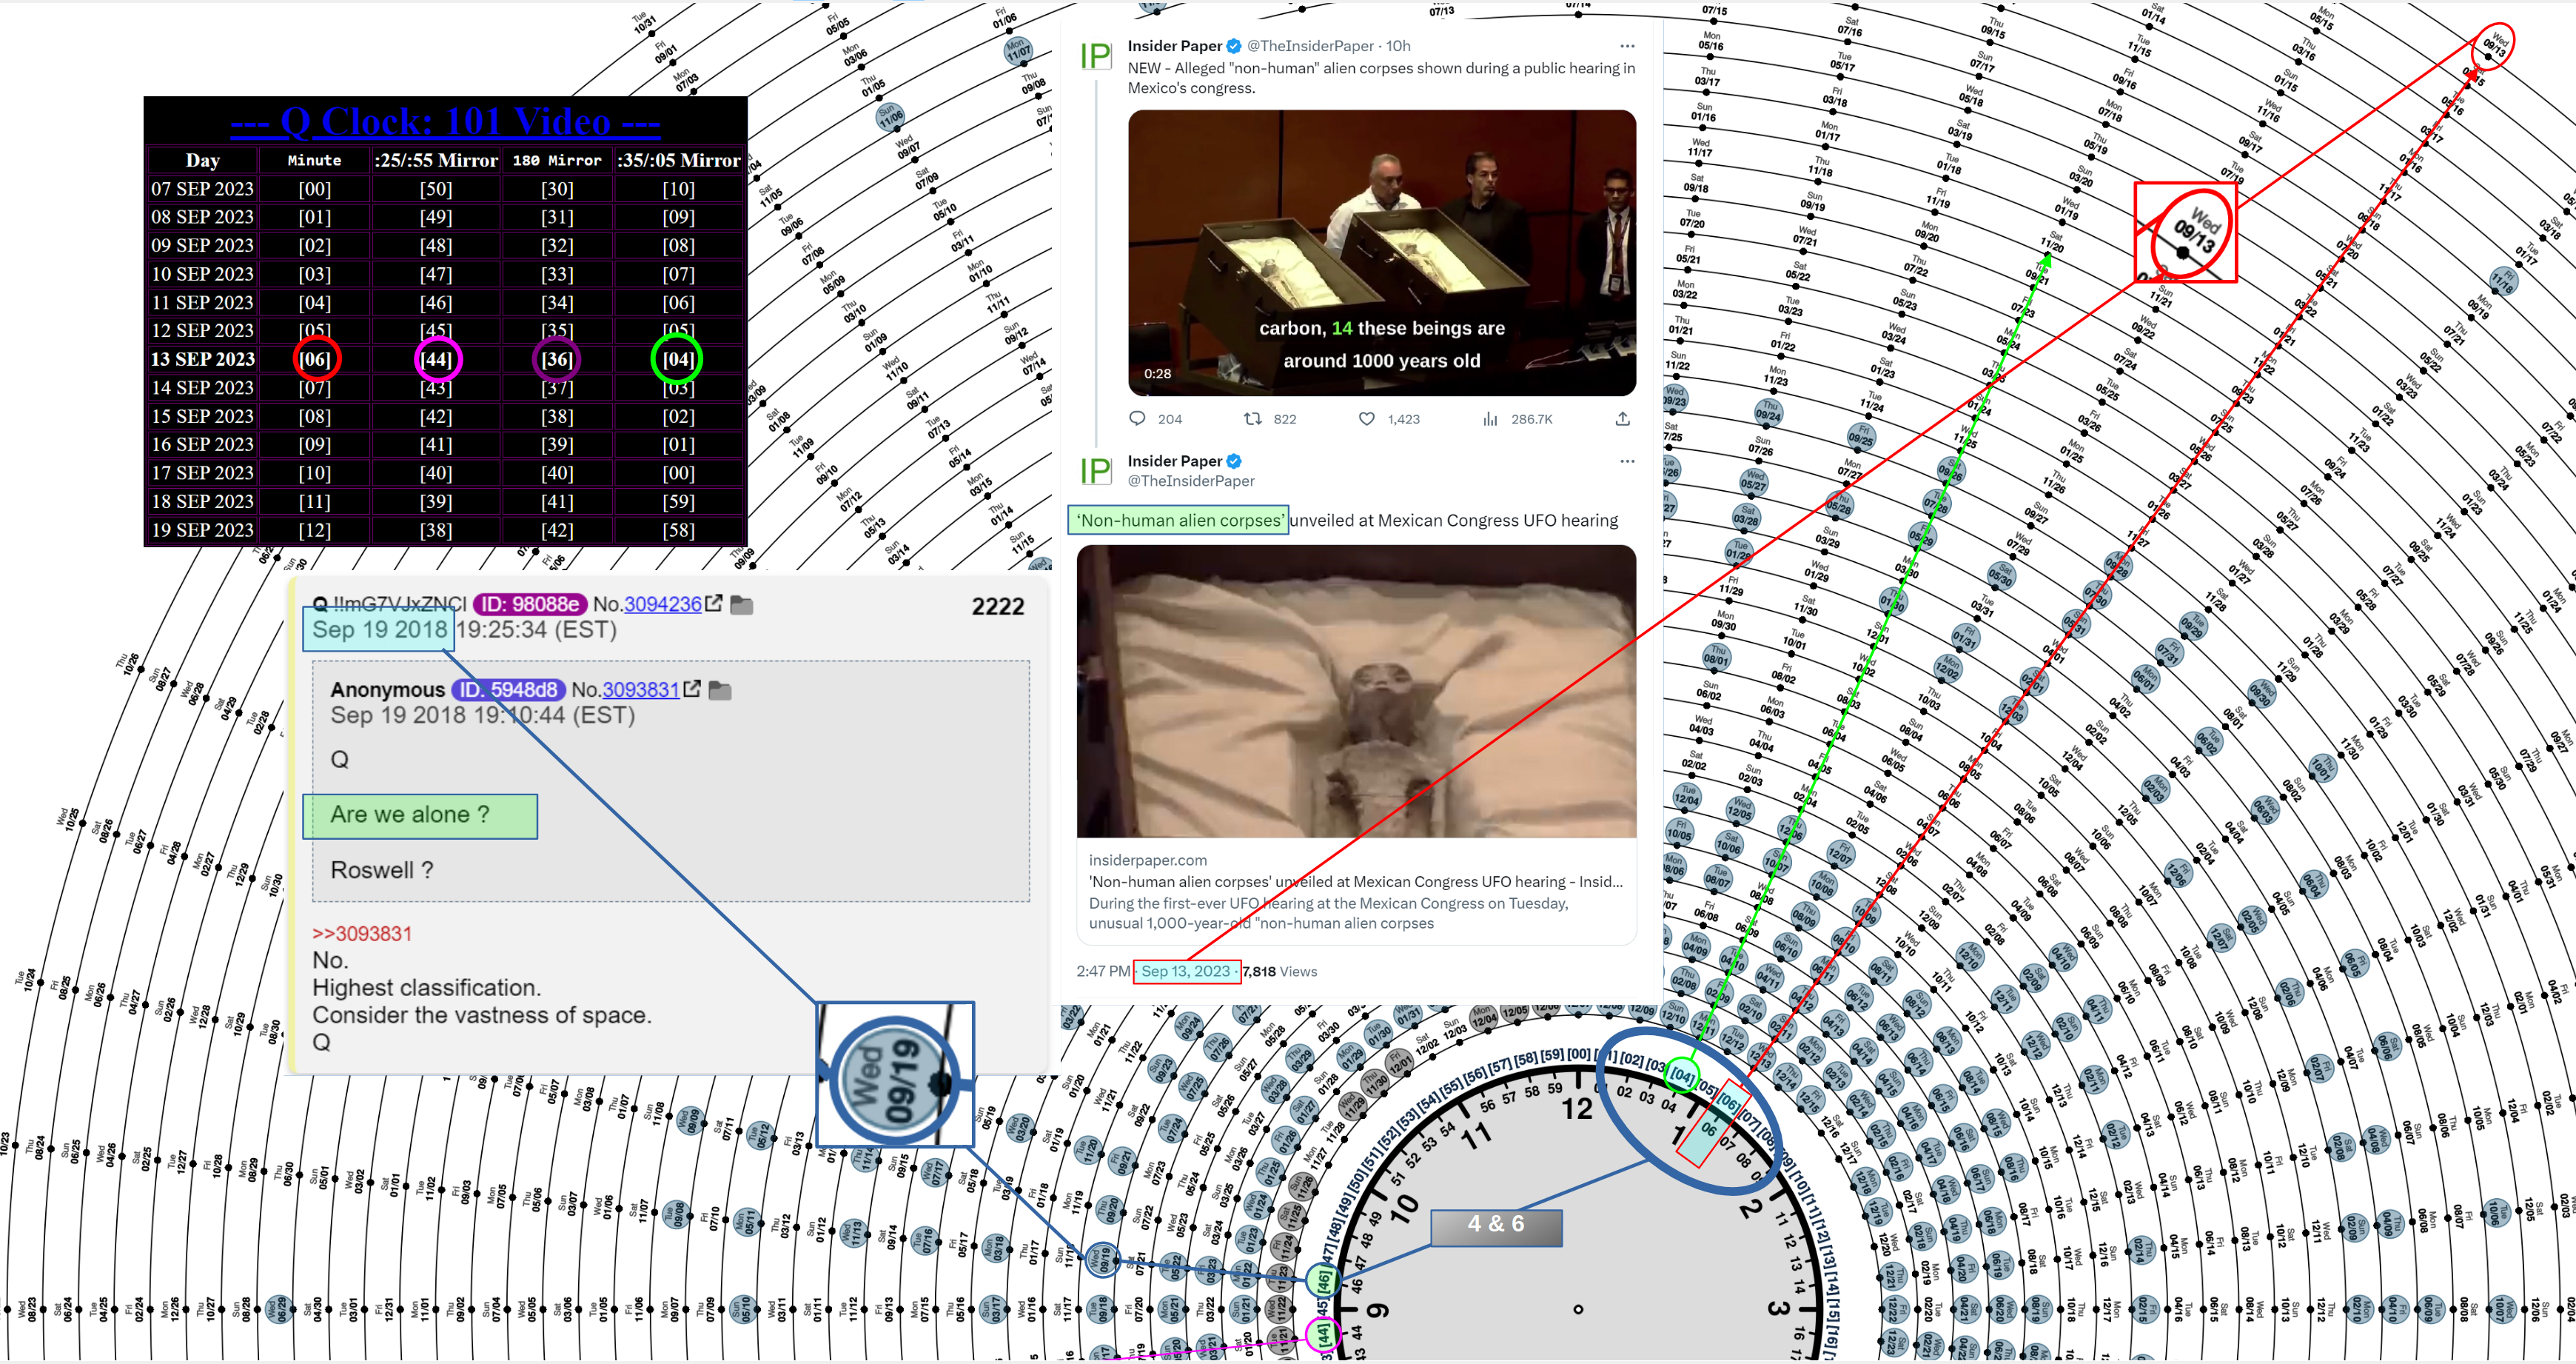
Task: Click the @TheInsiderPaper handle below the second tweet name
Action: coord(1191,481)
